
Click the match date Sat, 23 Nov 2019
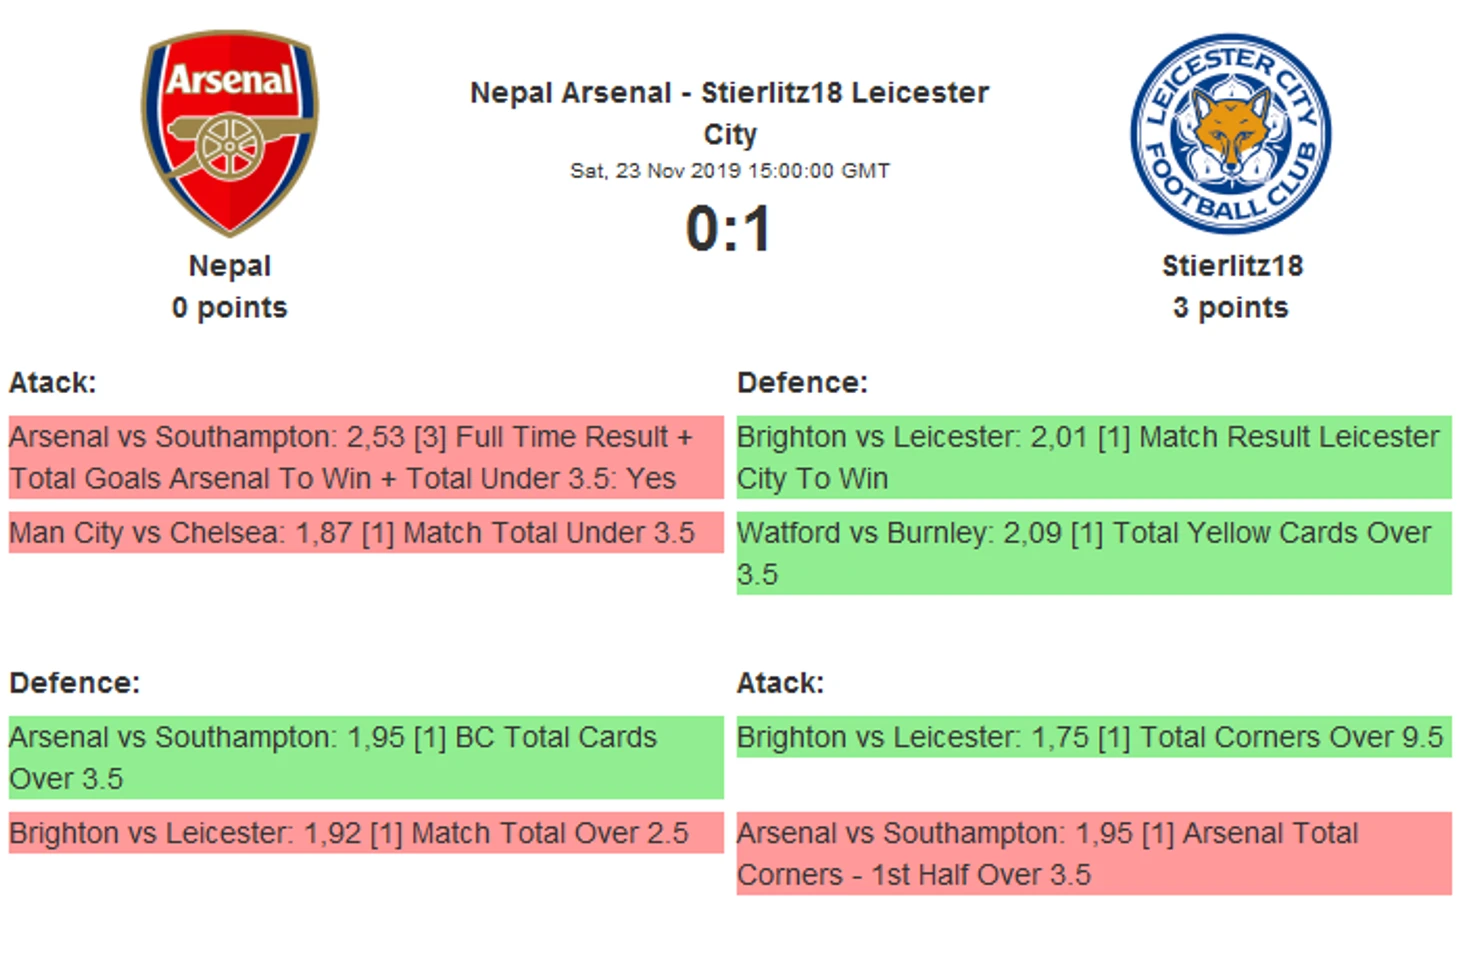pos(729,171)
